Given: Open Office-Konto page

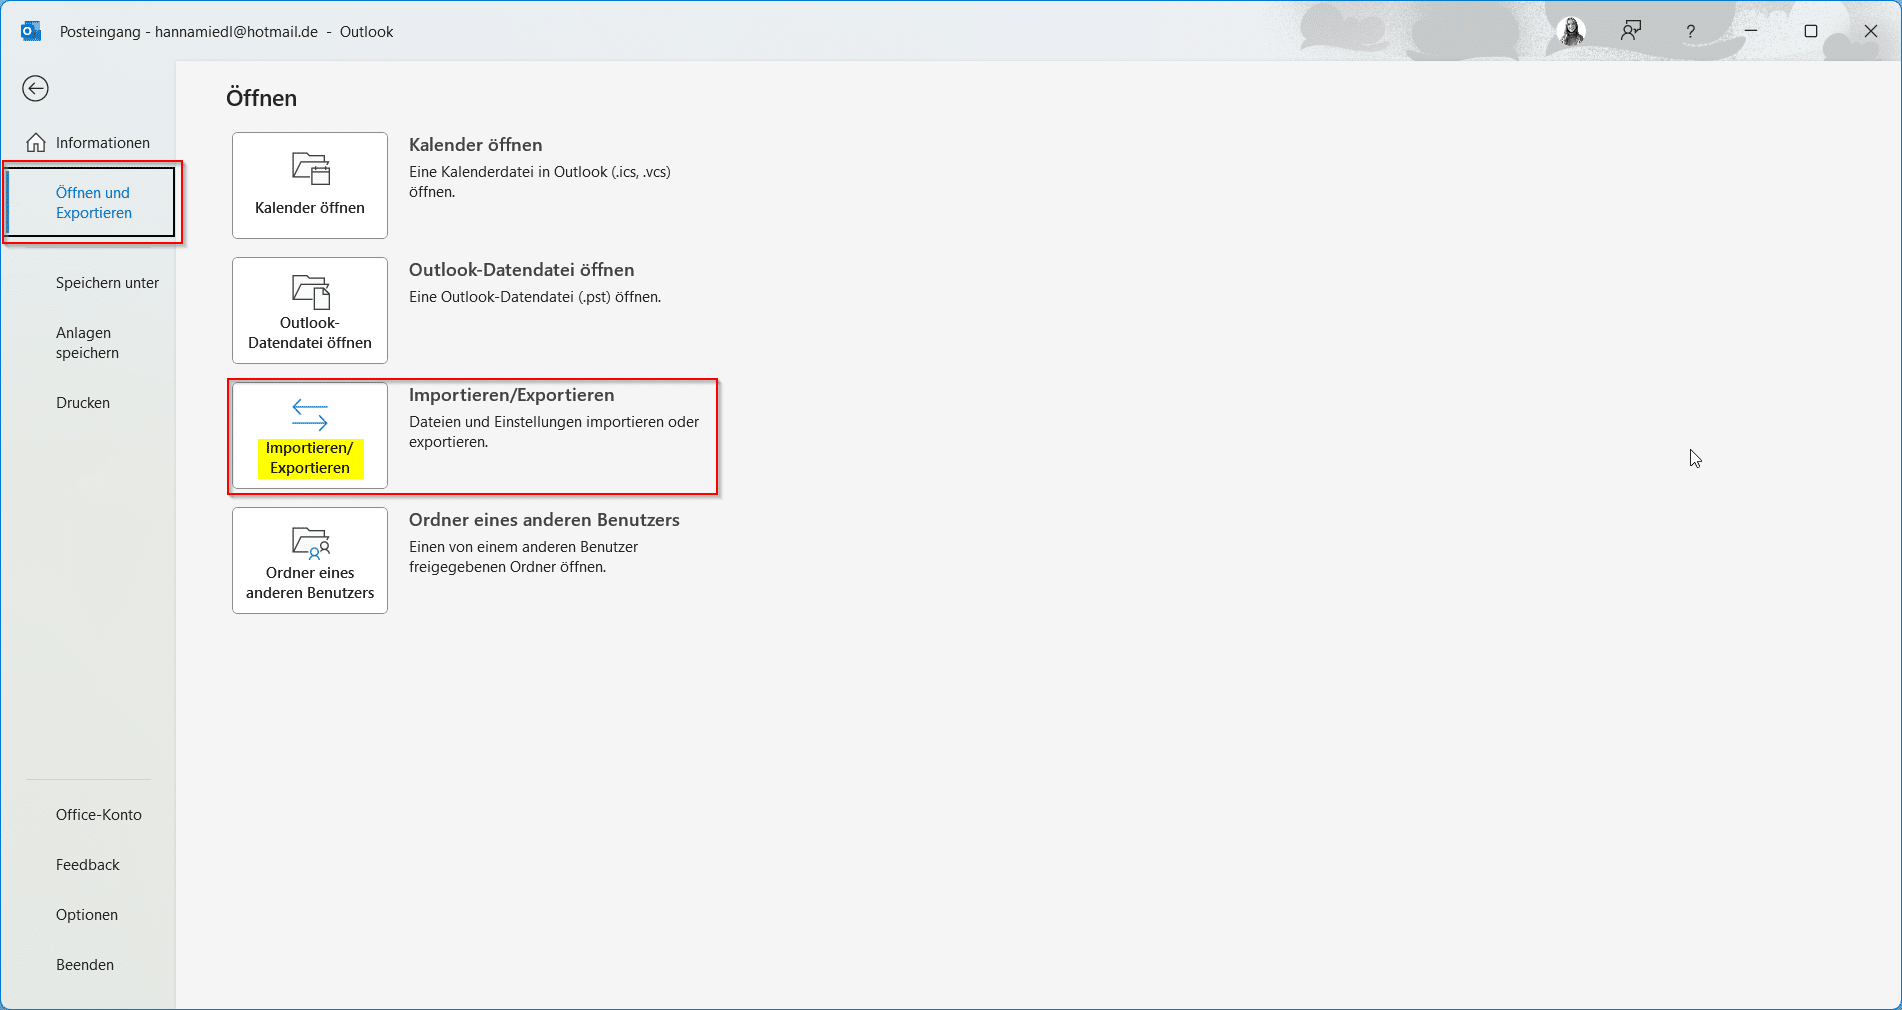Looking at the screenshot, I should (99, 815).
